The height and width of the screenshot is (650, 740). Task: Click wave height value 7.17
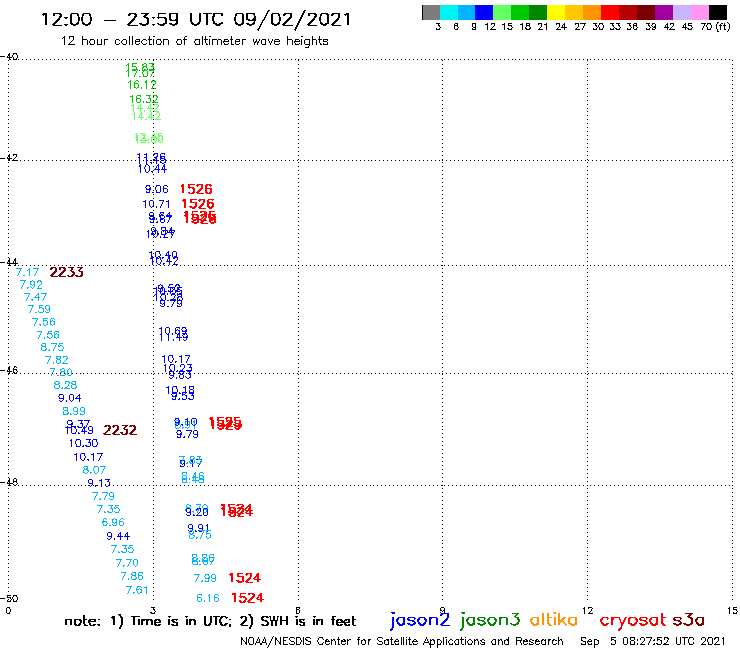tap(27, 272)
